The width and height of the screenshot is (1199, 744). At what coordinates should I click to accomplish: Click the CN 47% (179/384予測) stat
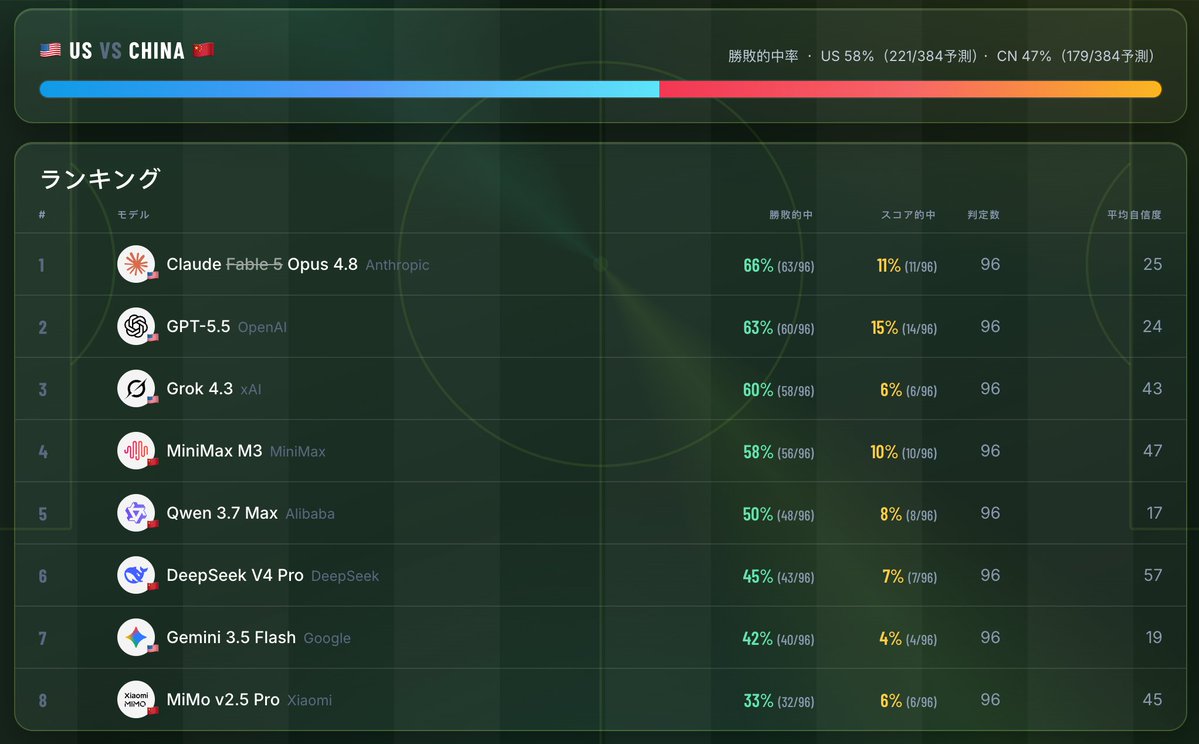pos(1076,56)
